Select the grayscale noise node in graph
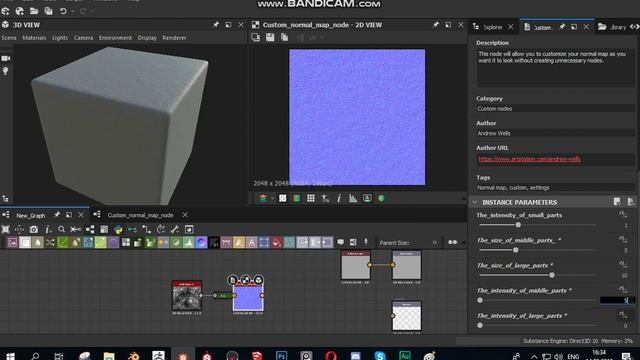 (187, 295)
